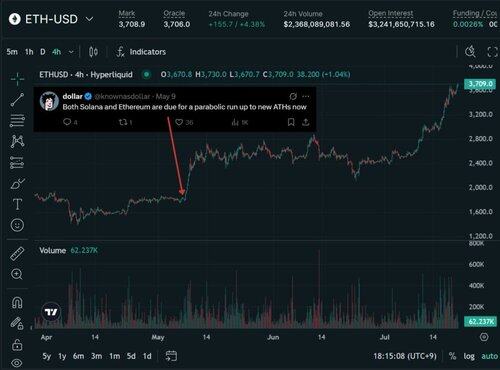Click the volume value tag 62.237K
This screenshot has height=370, width=500.
point(480,321)
